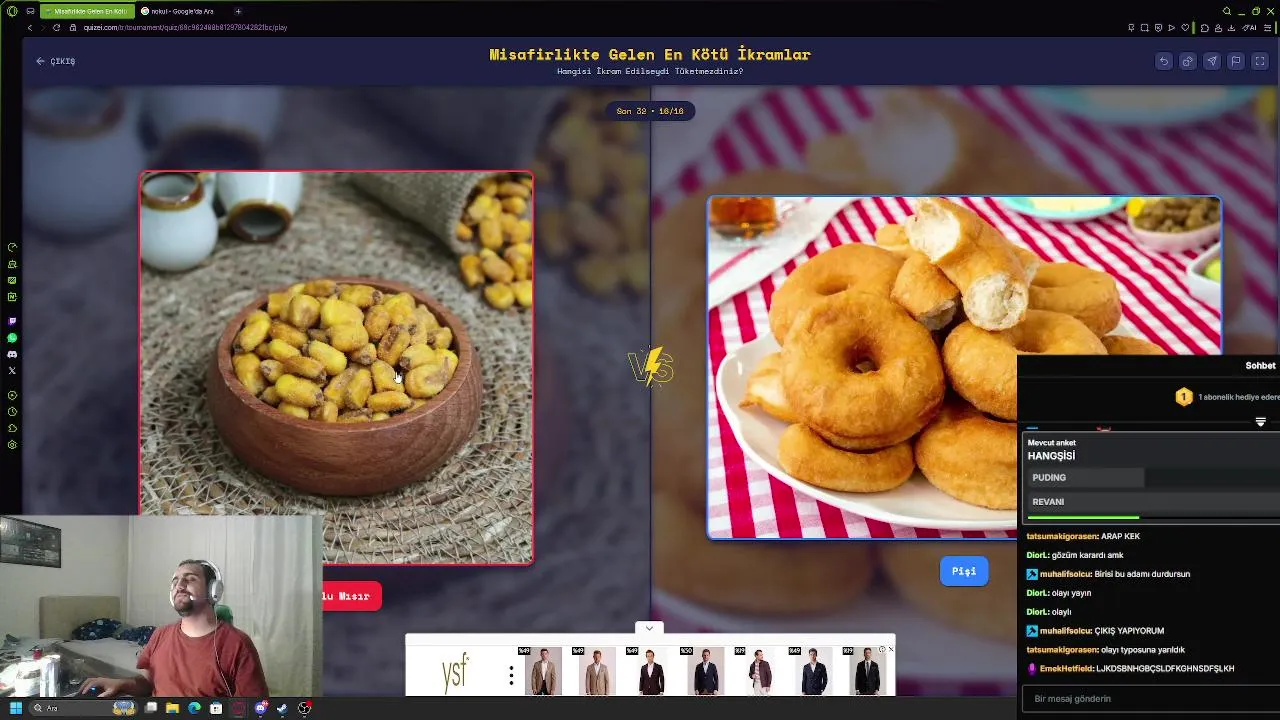Viewport: 1280px width, 720px height.
Task: Click the EmekHetfield username in chat
Action: click(x=1066, y=668)
